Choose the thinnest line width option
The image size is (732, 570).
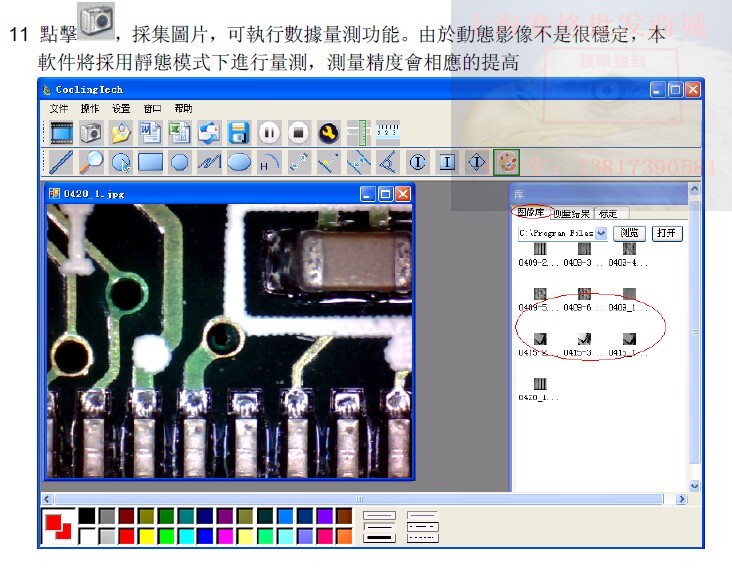379,516
